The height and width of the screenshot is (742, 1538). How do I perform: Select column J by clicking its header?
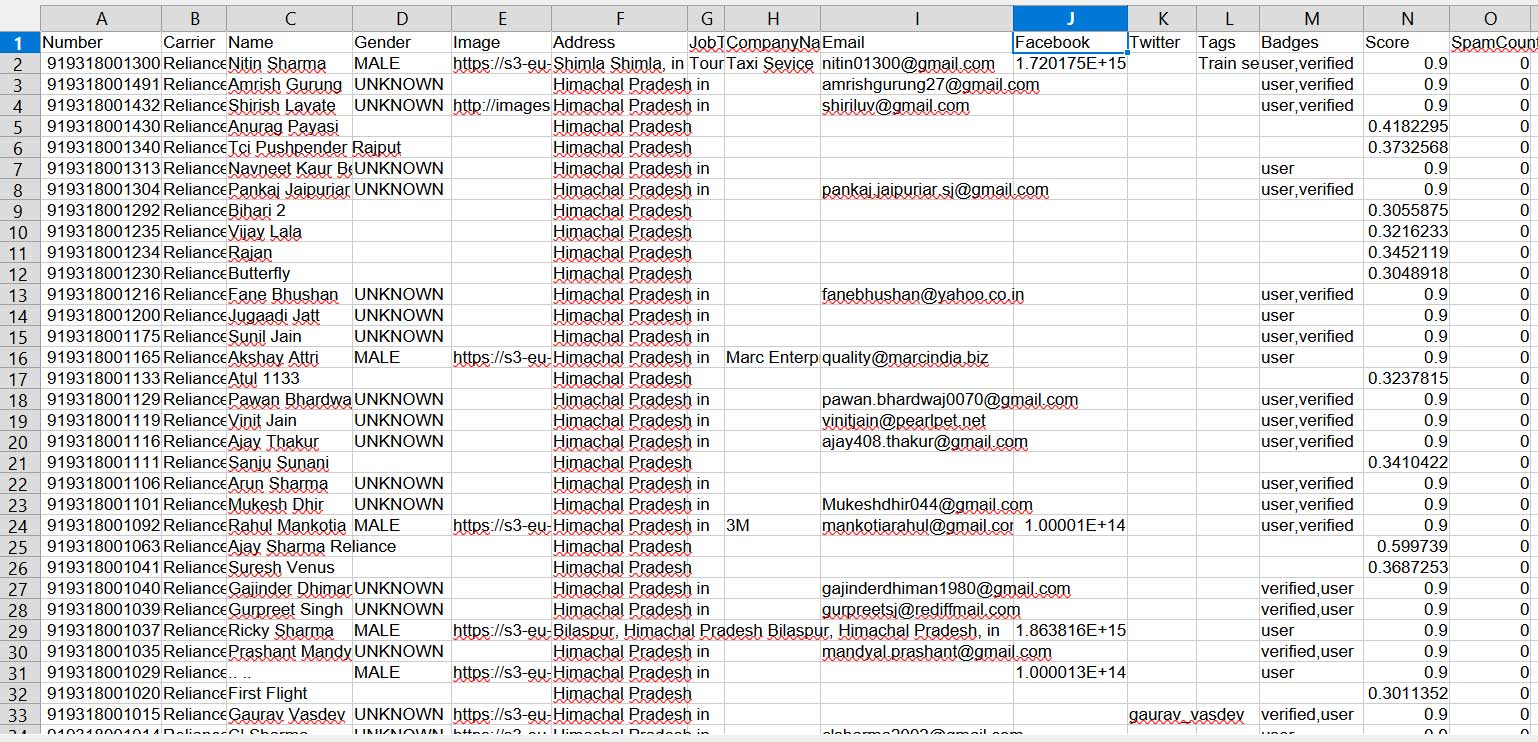(x=1071, y=17)
